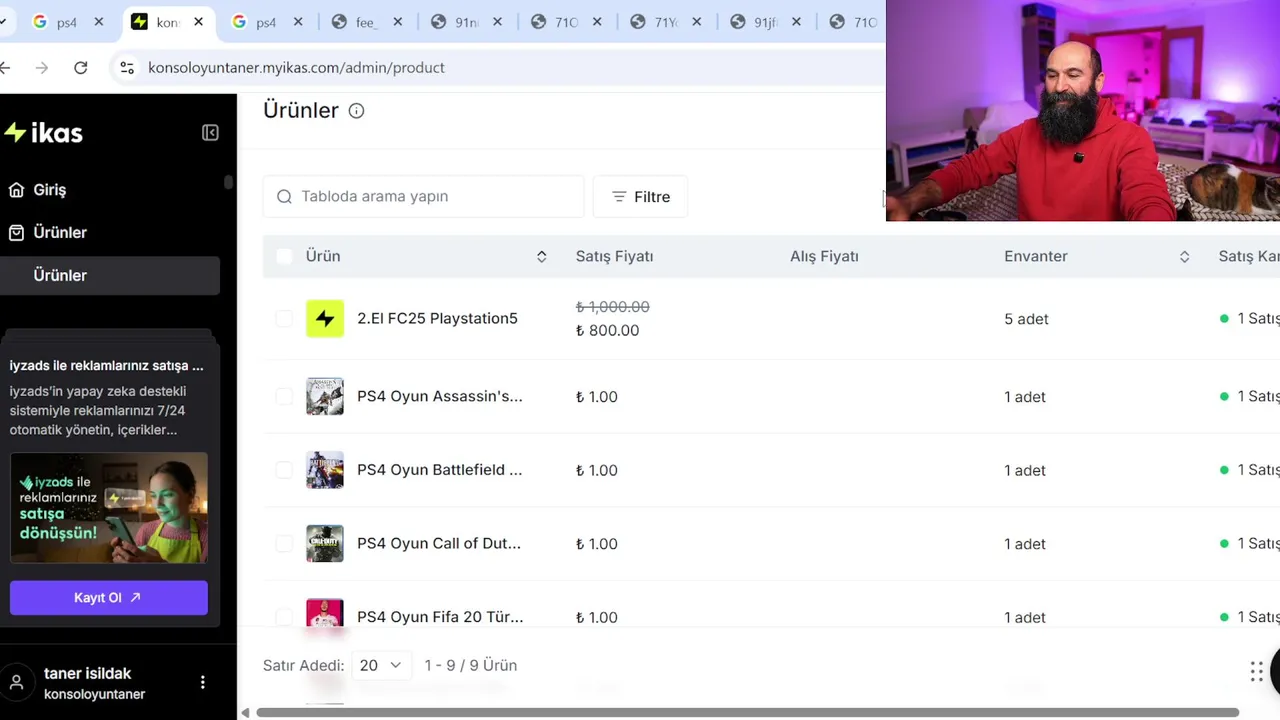Image resolution: width=1280 pixels, height=720 pixels.
Task: Switch to the 71Yı browser tab
Action: (x=666, y=22)
